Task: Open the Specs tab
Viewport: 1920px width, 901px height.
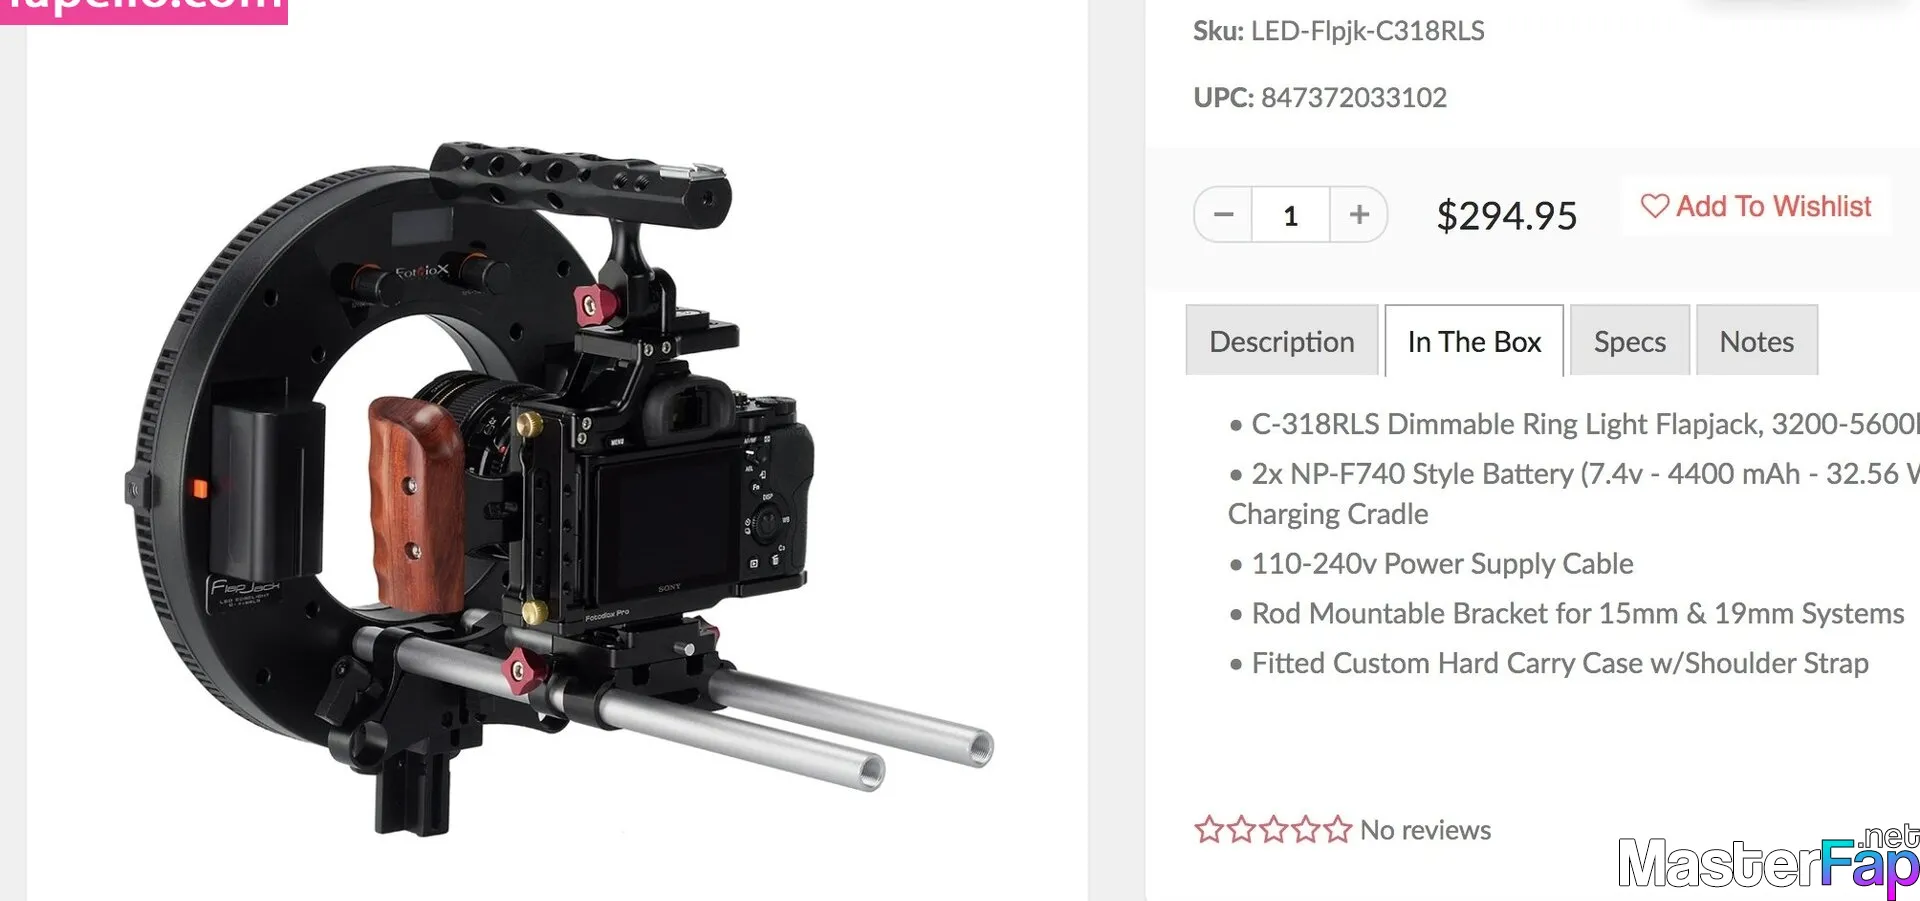Action: 1630,341
